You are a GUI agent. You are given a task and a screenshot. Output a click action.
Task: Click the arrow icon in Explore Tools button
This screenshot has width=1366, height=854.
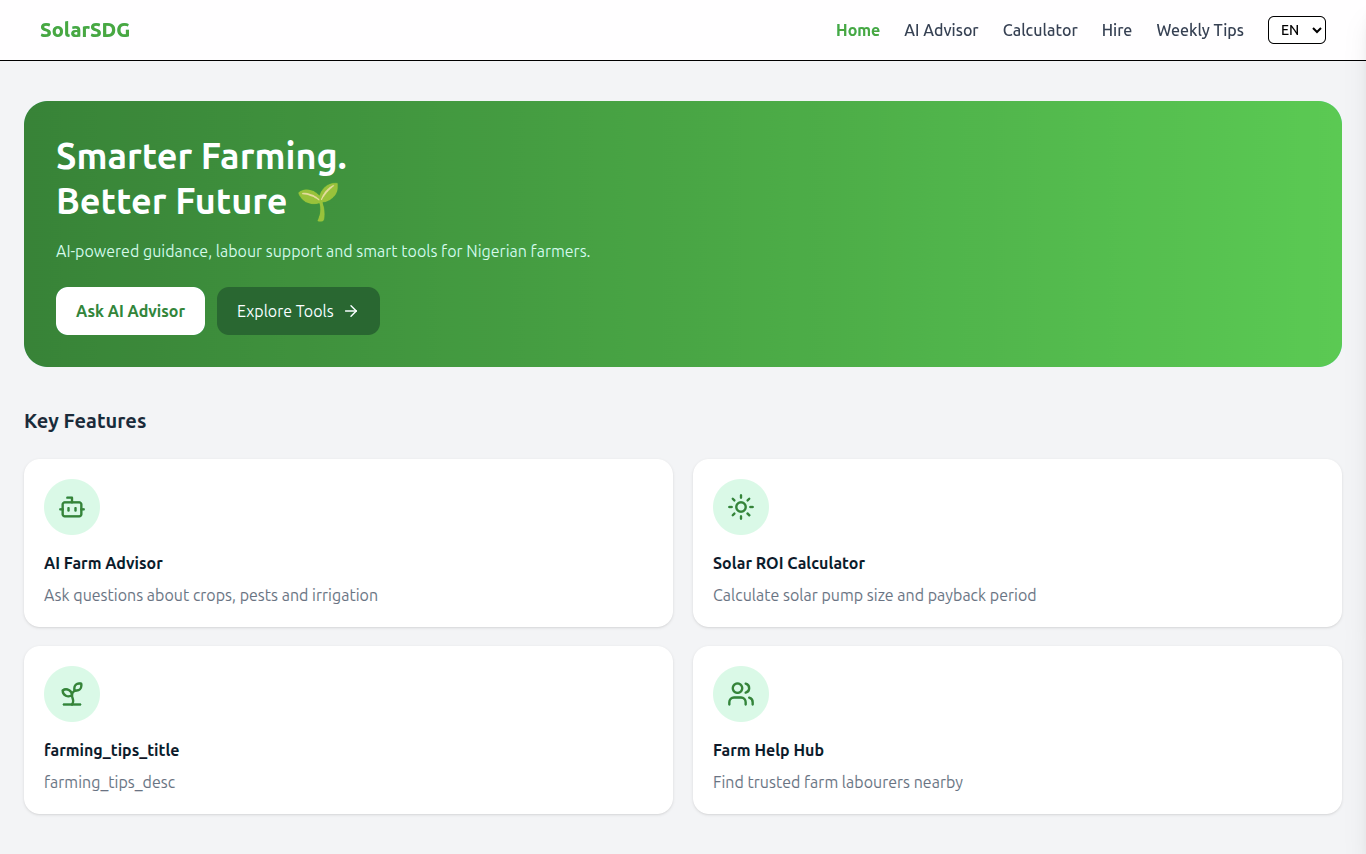[x=351, y=311]
